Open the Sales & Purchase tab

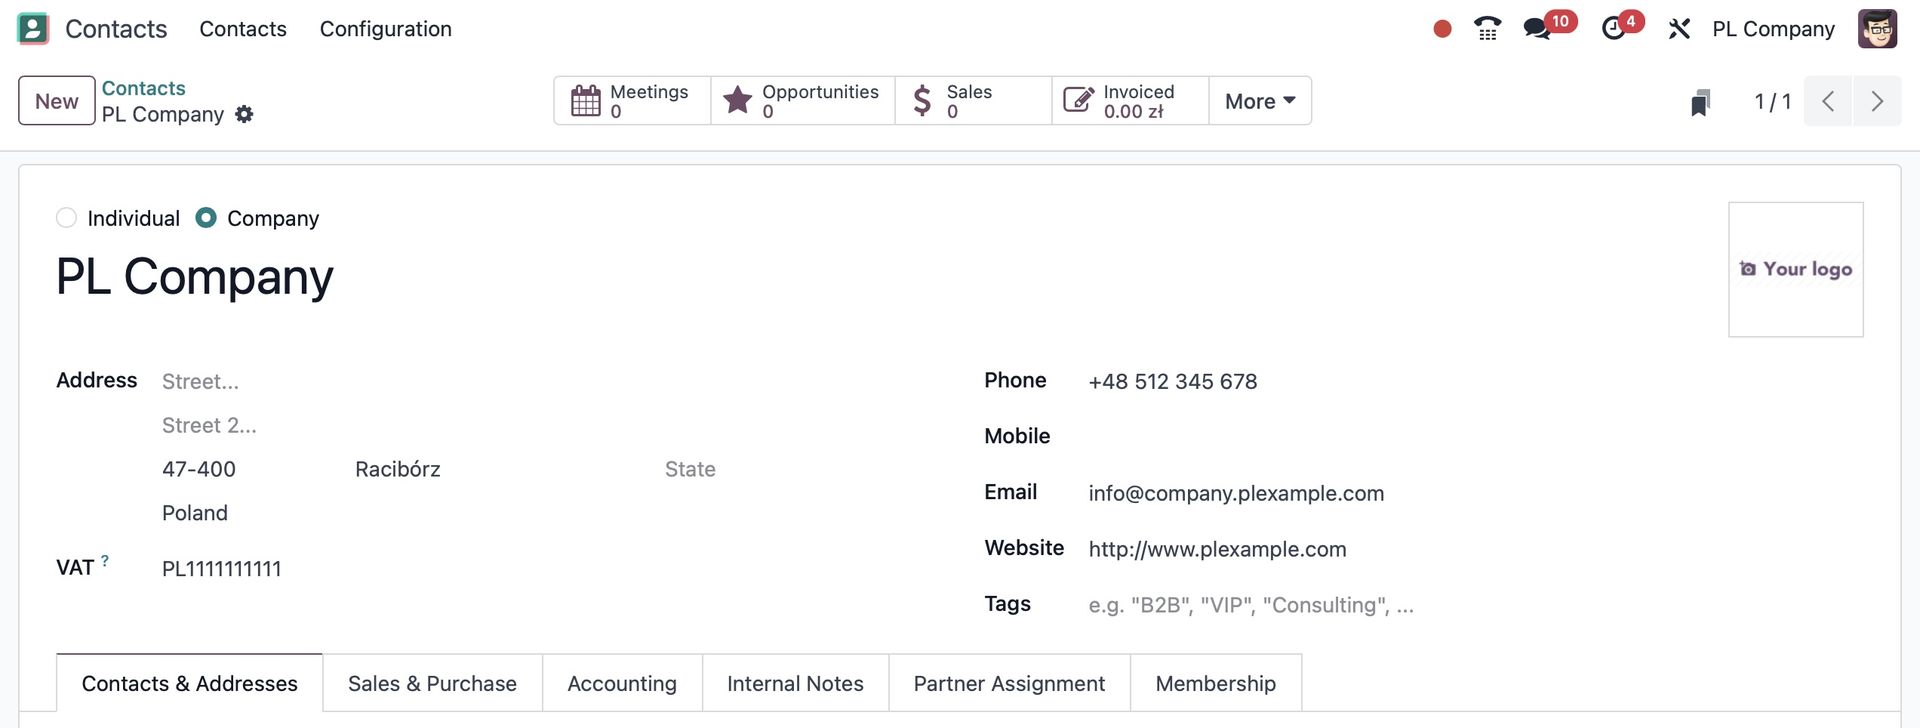tap(432, 684)
